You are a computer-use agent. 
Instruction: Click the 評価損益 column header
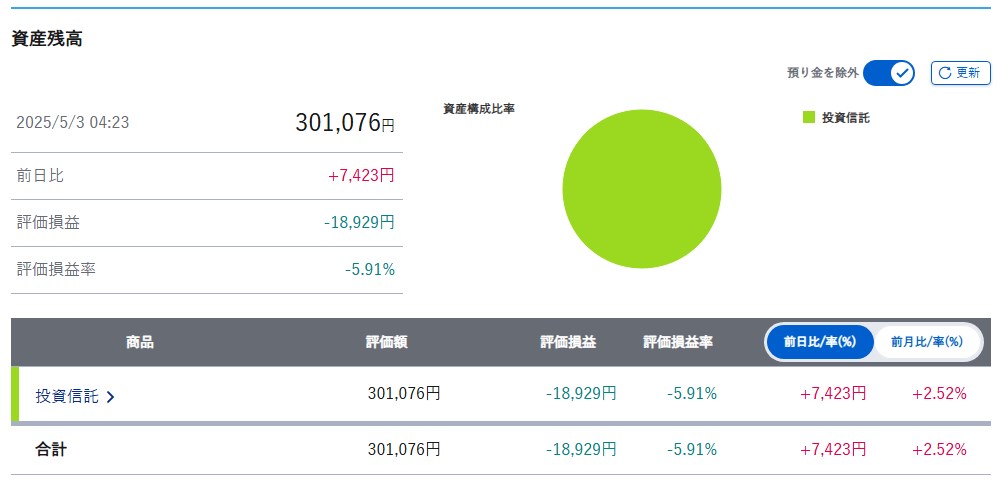[568, 343]
